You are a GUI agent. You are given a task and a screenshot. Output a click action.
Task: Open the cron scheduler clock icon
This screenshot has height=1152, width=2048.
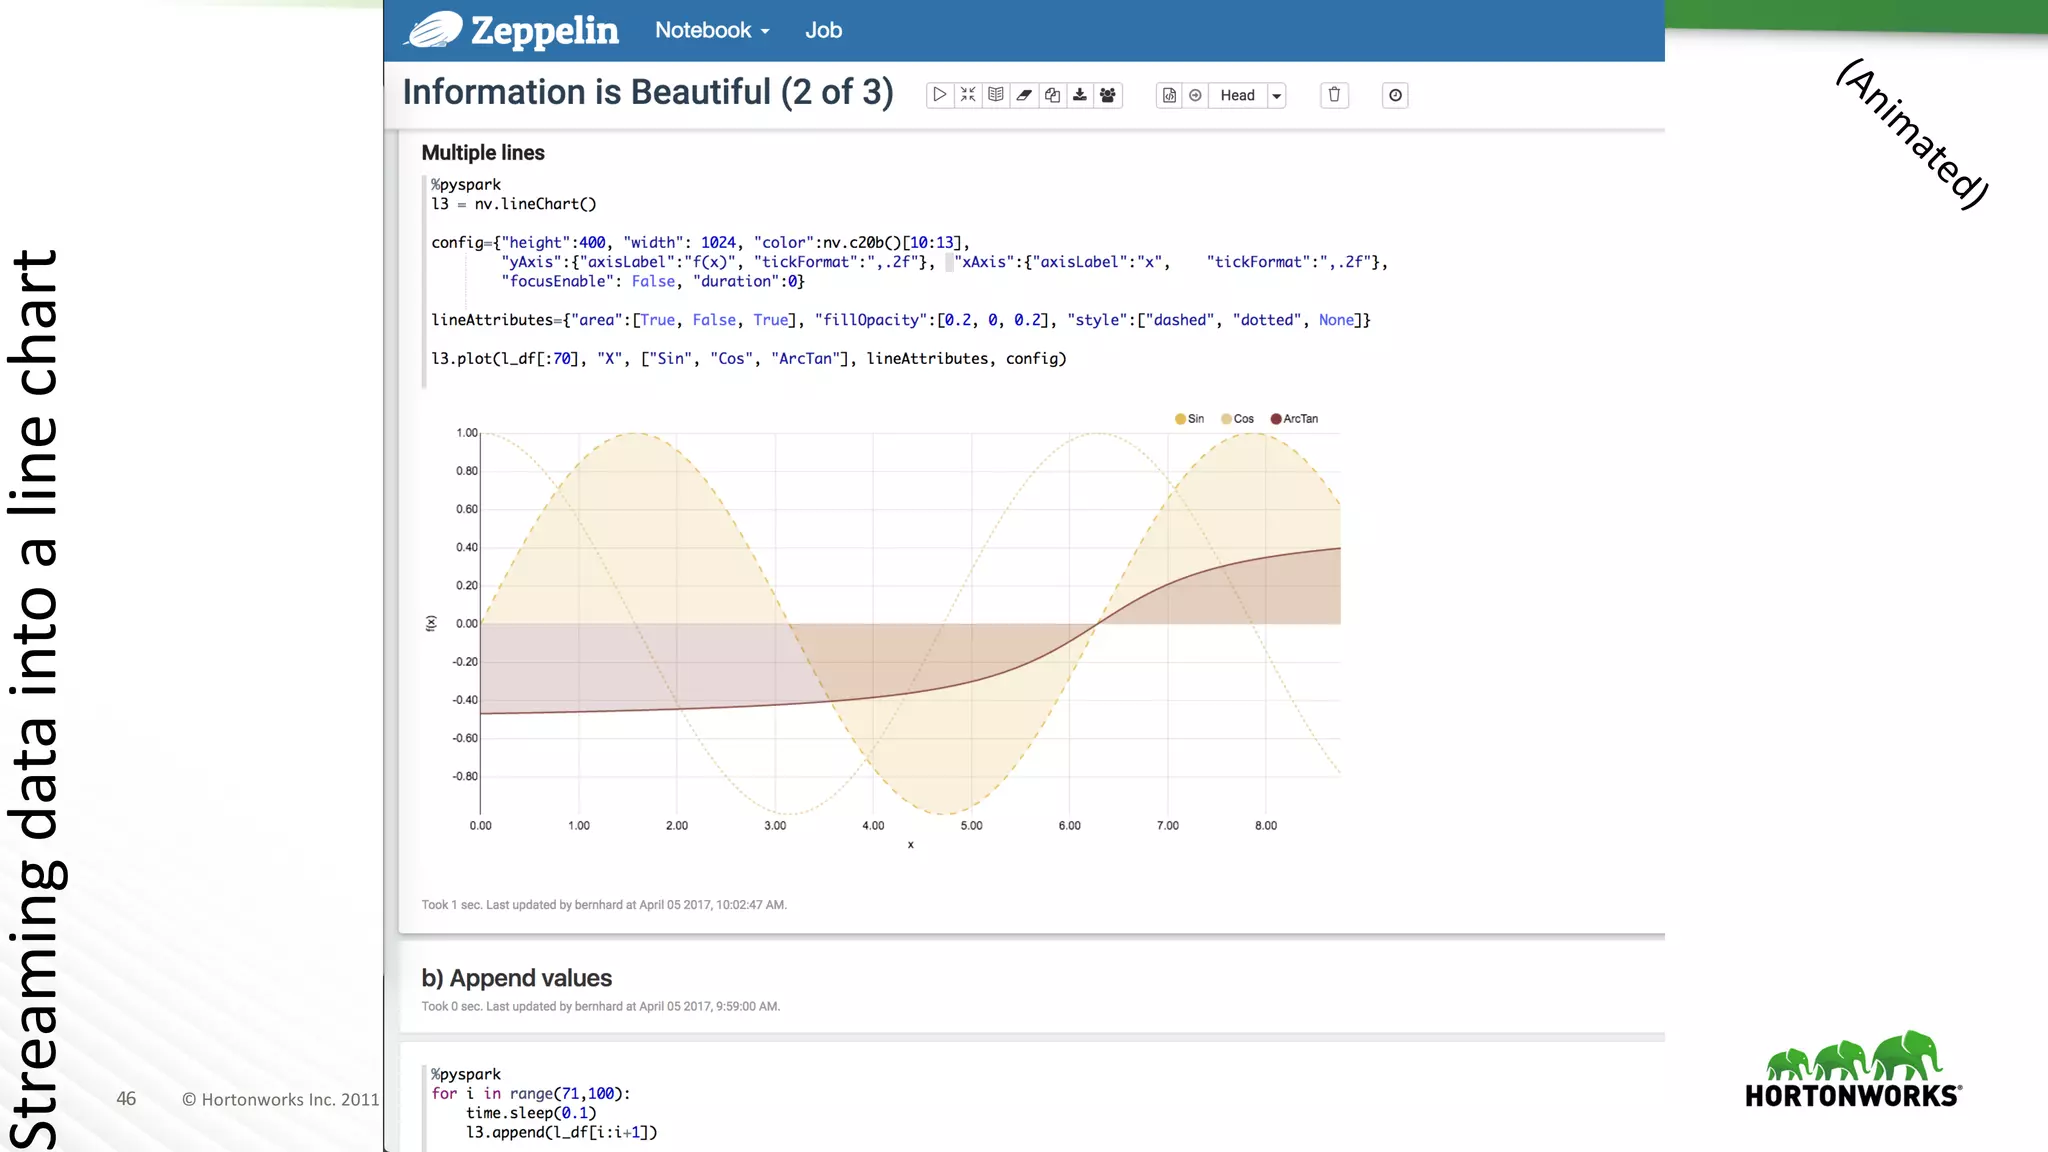1395,95
